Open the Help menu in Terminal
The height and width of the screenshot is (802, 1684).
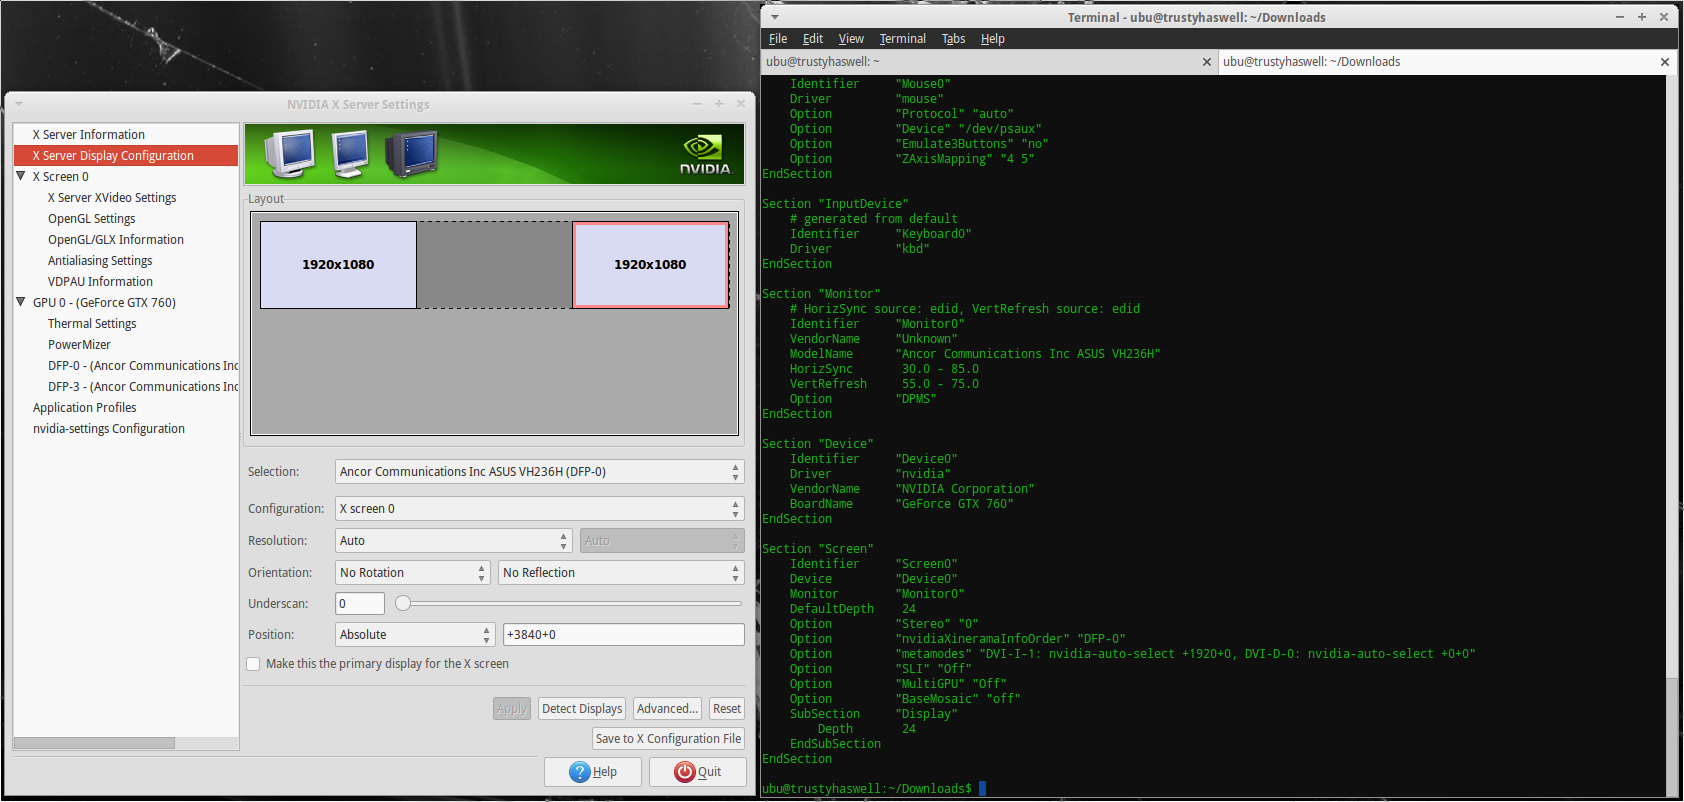993,39
